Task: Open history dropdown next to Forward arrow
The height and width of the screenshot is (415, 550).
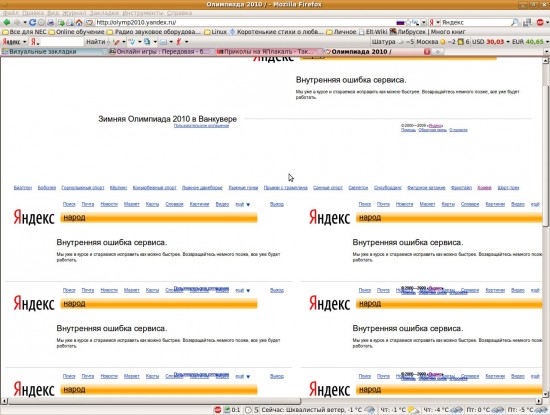Action: pyautogui.click(x=25, y=22)
